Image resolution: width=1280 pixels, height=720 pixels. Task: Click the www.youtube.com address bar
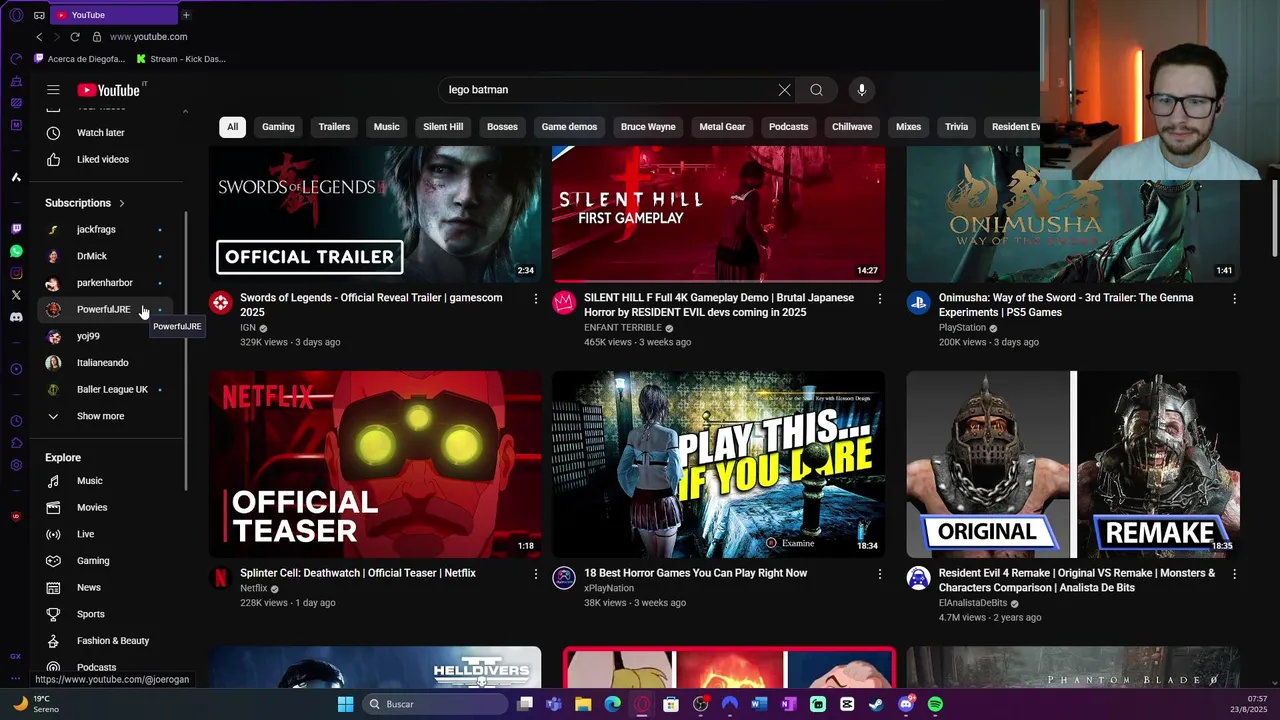click(148, 37)
